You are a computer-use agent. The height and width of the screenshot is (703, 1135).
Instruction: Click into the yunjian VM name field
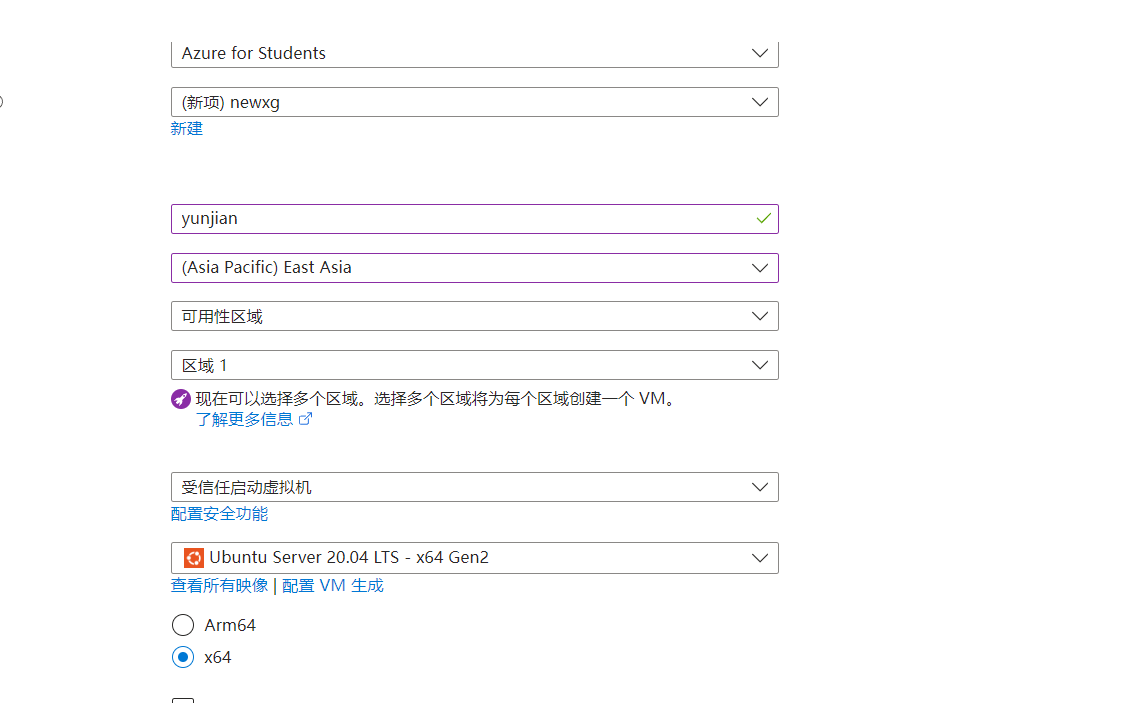point(460,218)
